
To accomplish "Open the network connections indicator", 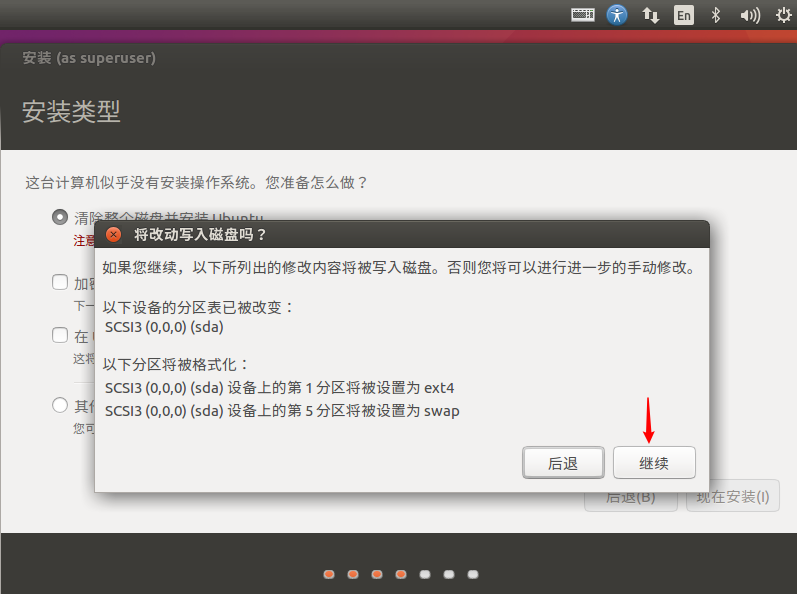I will point(651,15).
